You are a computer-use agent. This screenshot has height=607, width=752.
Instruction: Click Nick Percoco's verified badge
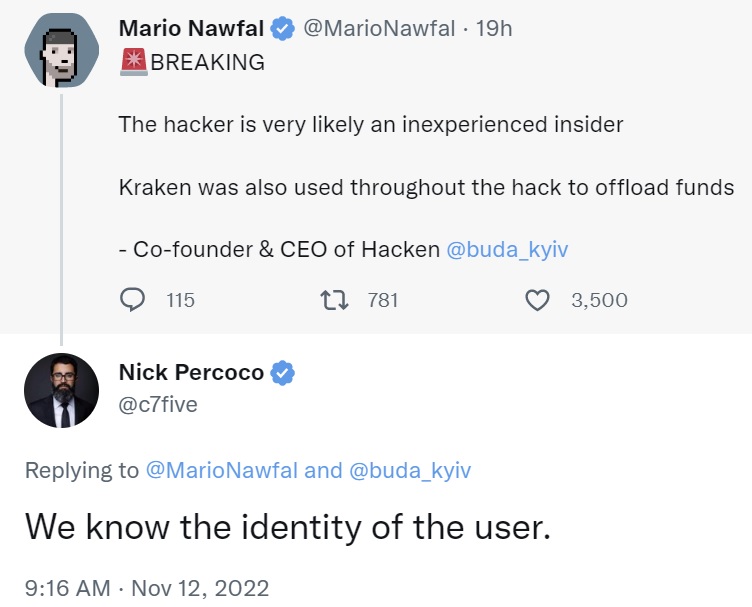coord(283,373)
